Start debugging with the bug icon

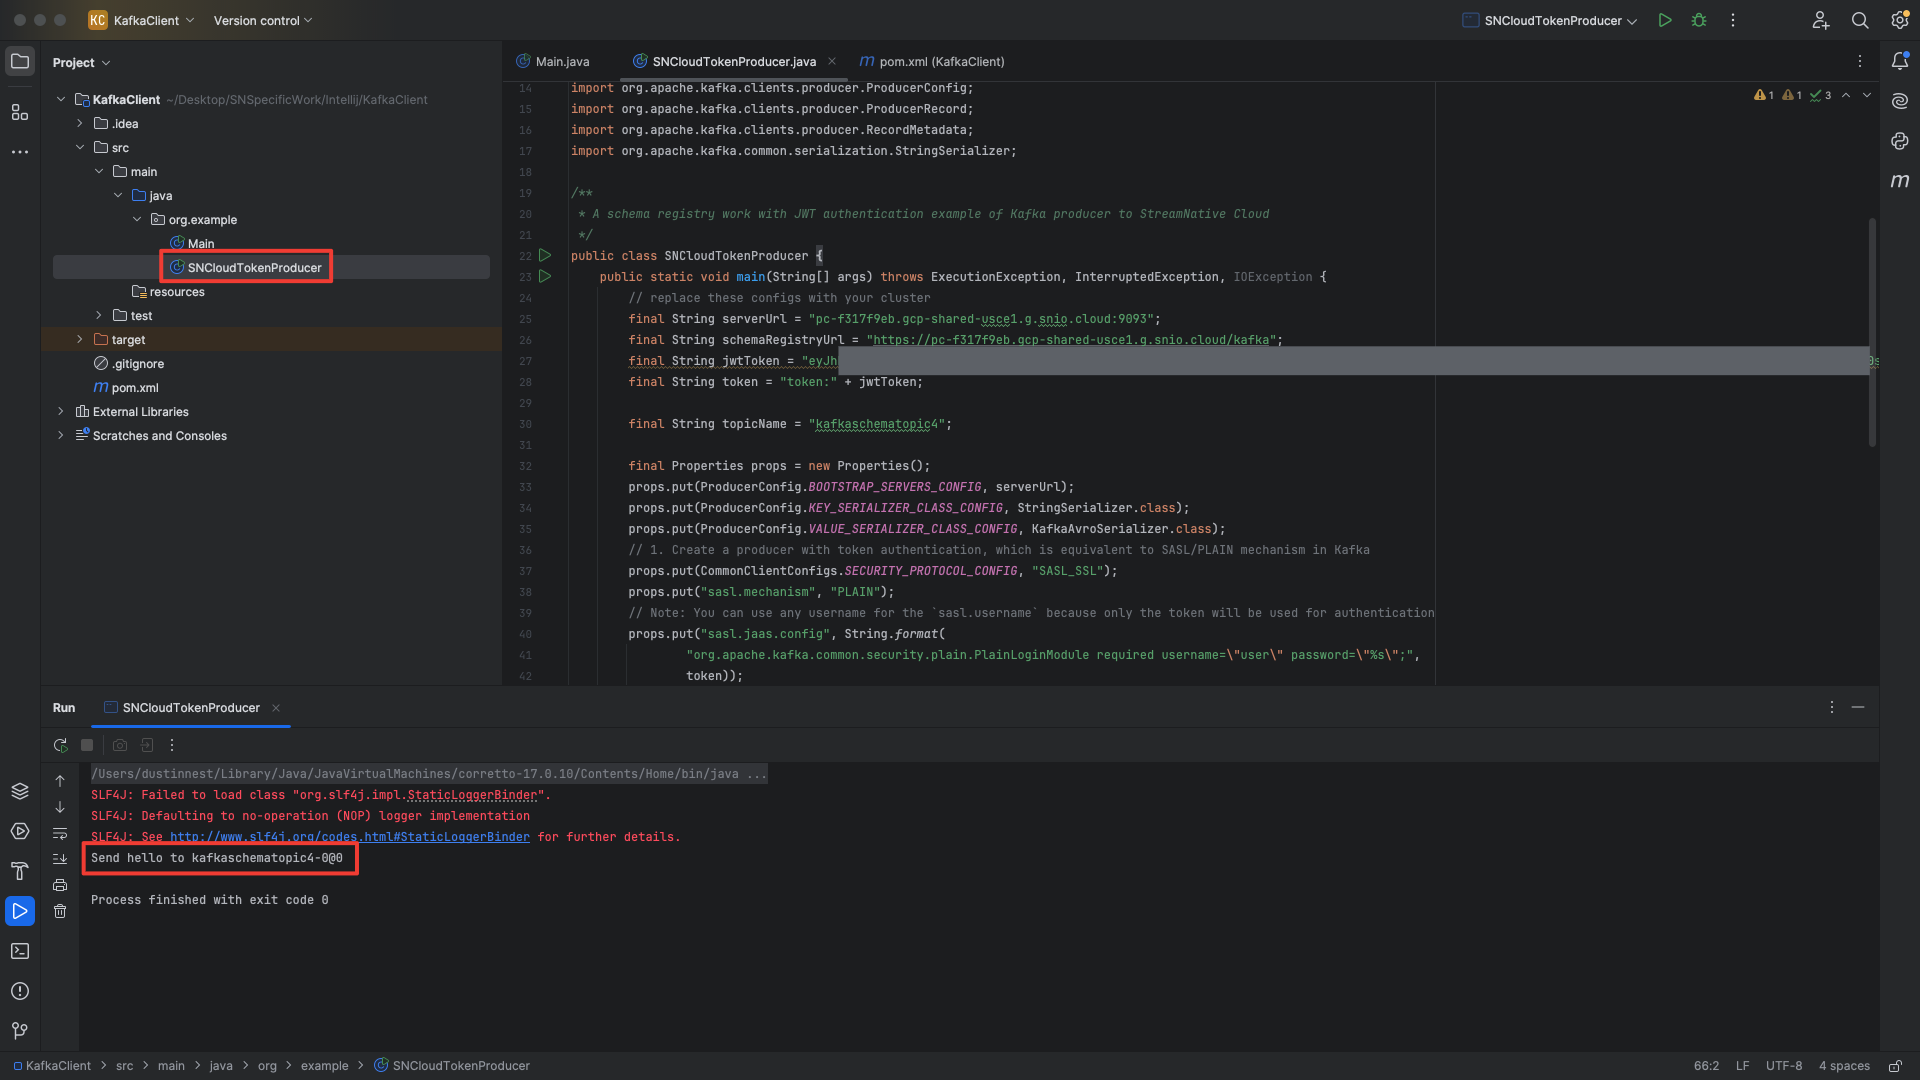[1699, 20]
